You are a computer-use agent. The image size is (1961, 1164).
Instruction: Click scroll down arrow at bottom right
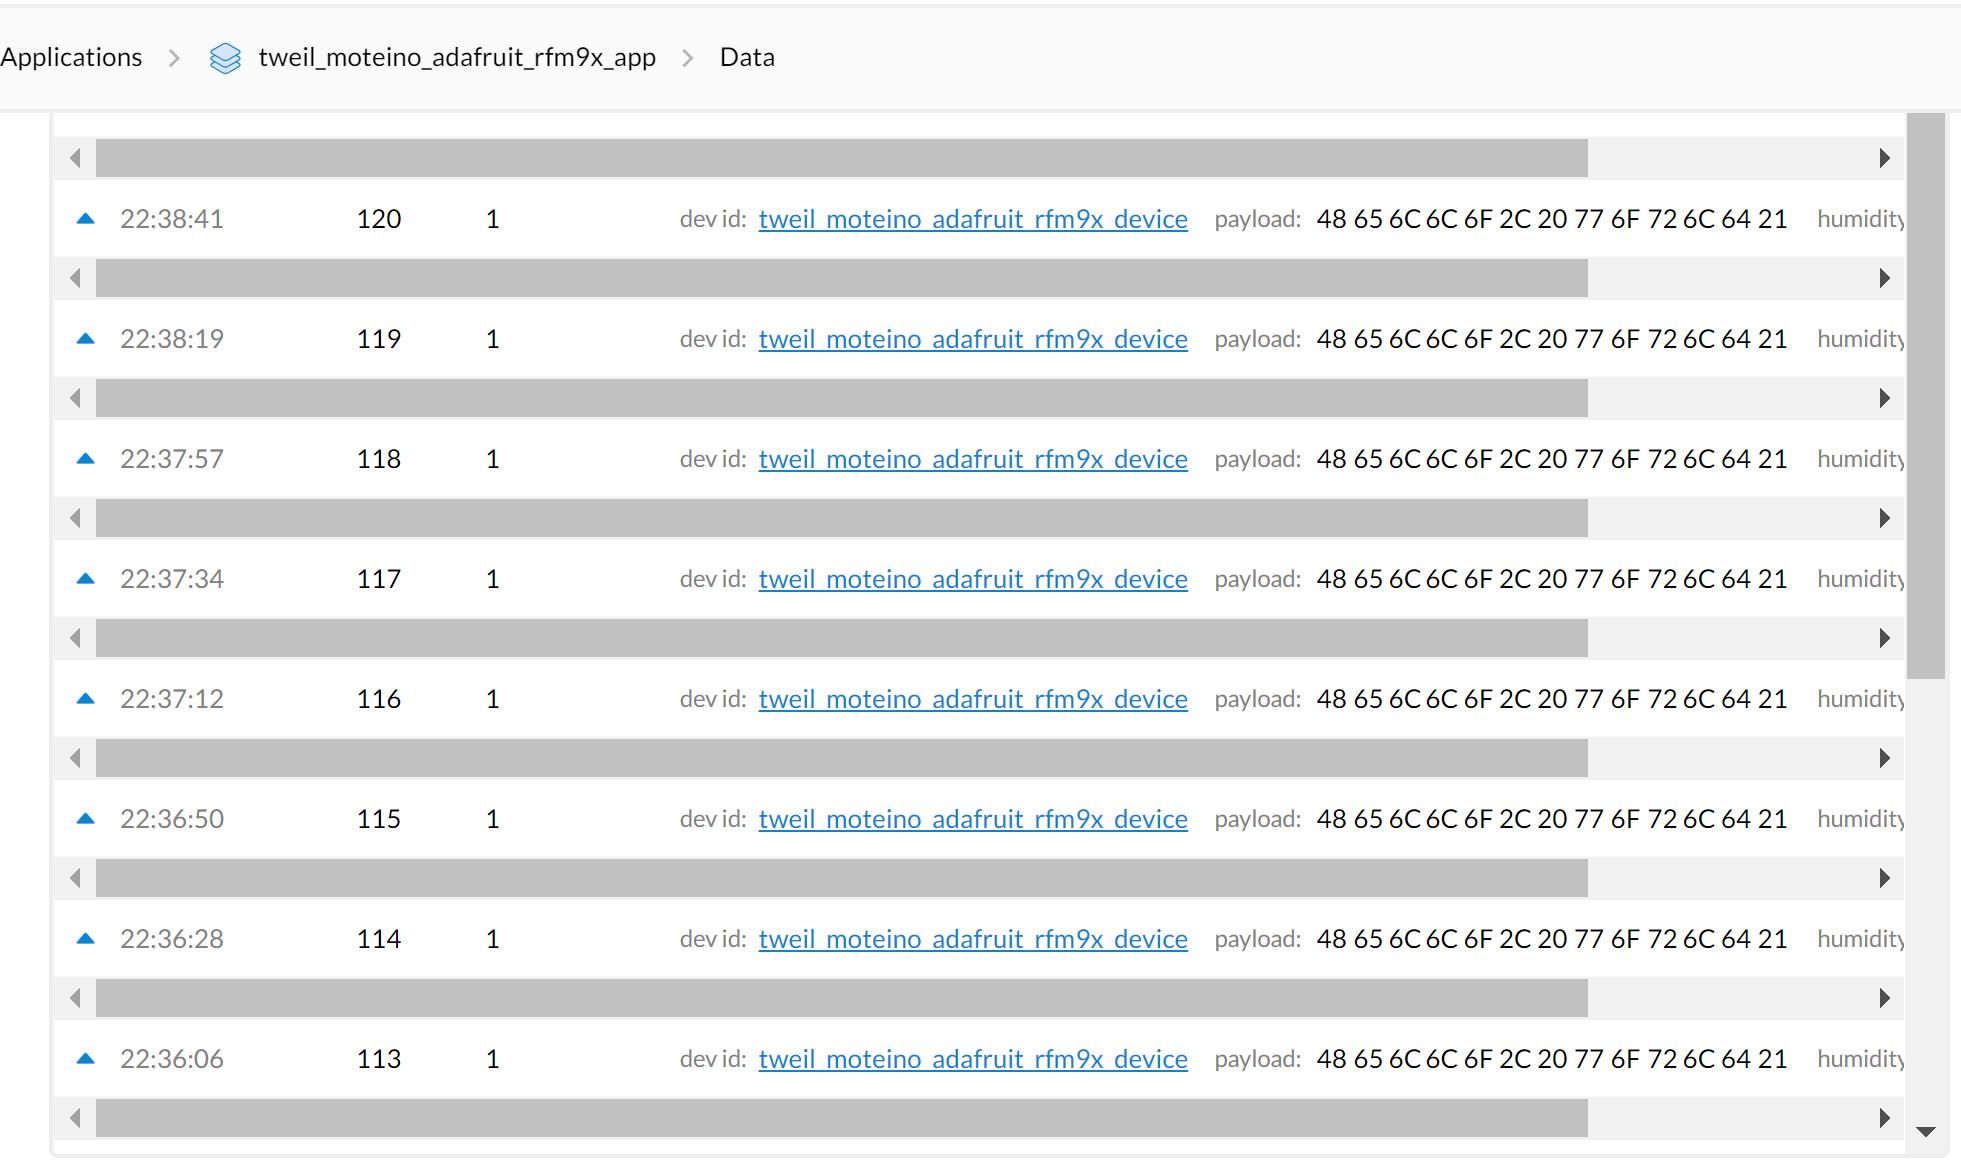point(1926,1132)
